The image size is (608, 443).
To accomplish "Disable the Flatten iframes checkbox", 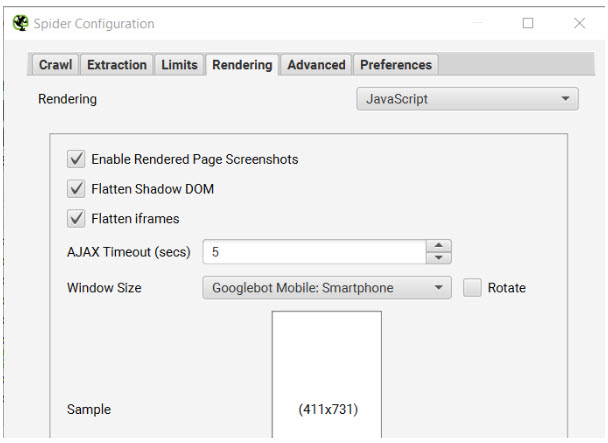I will [x=76, y=218].
